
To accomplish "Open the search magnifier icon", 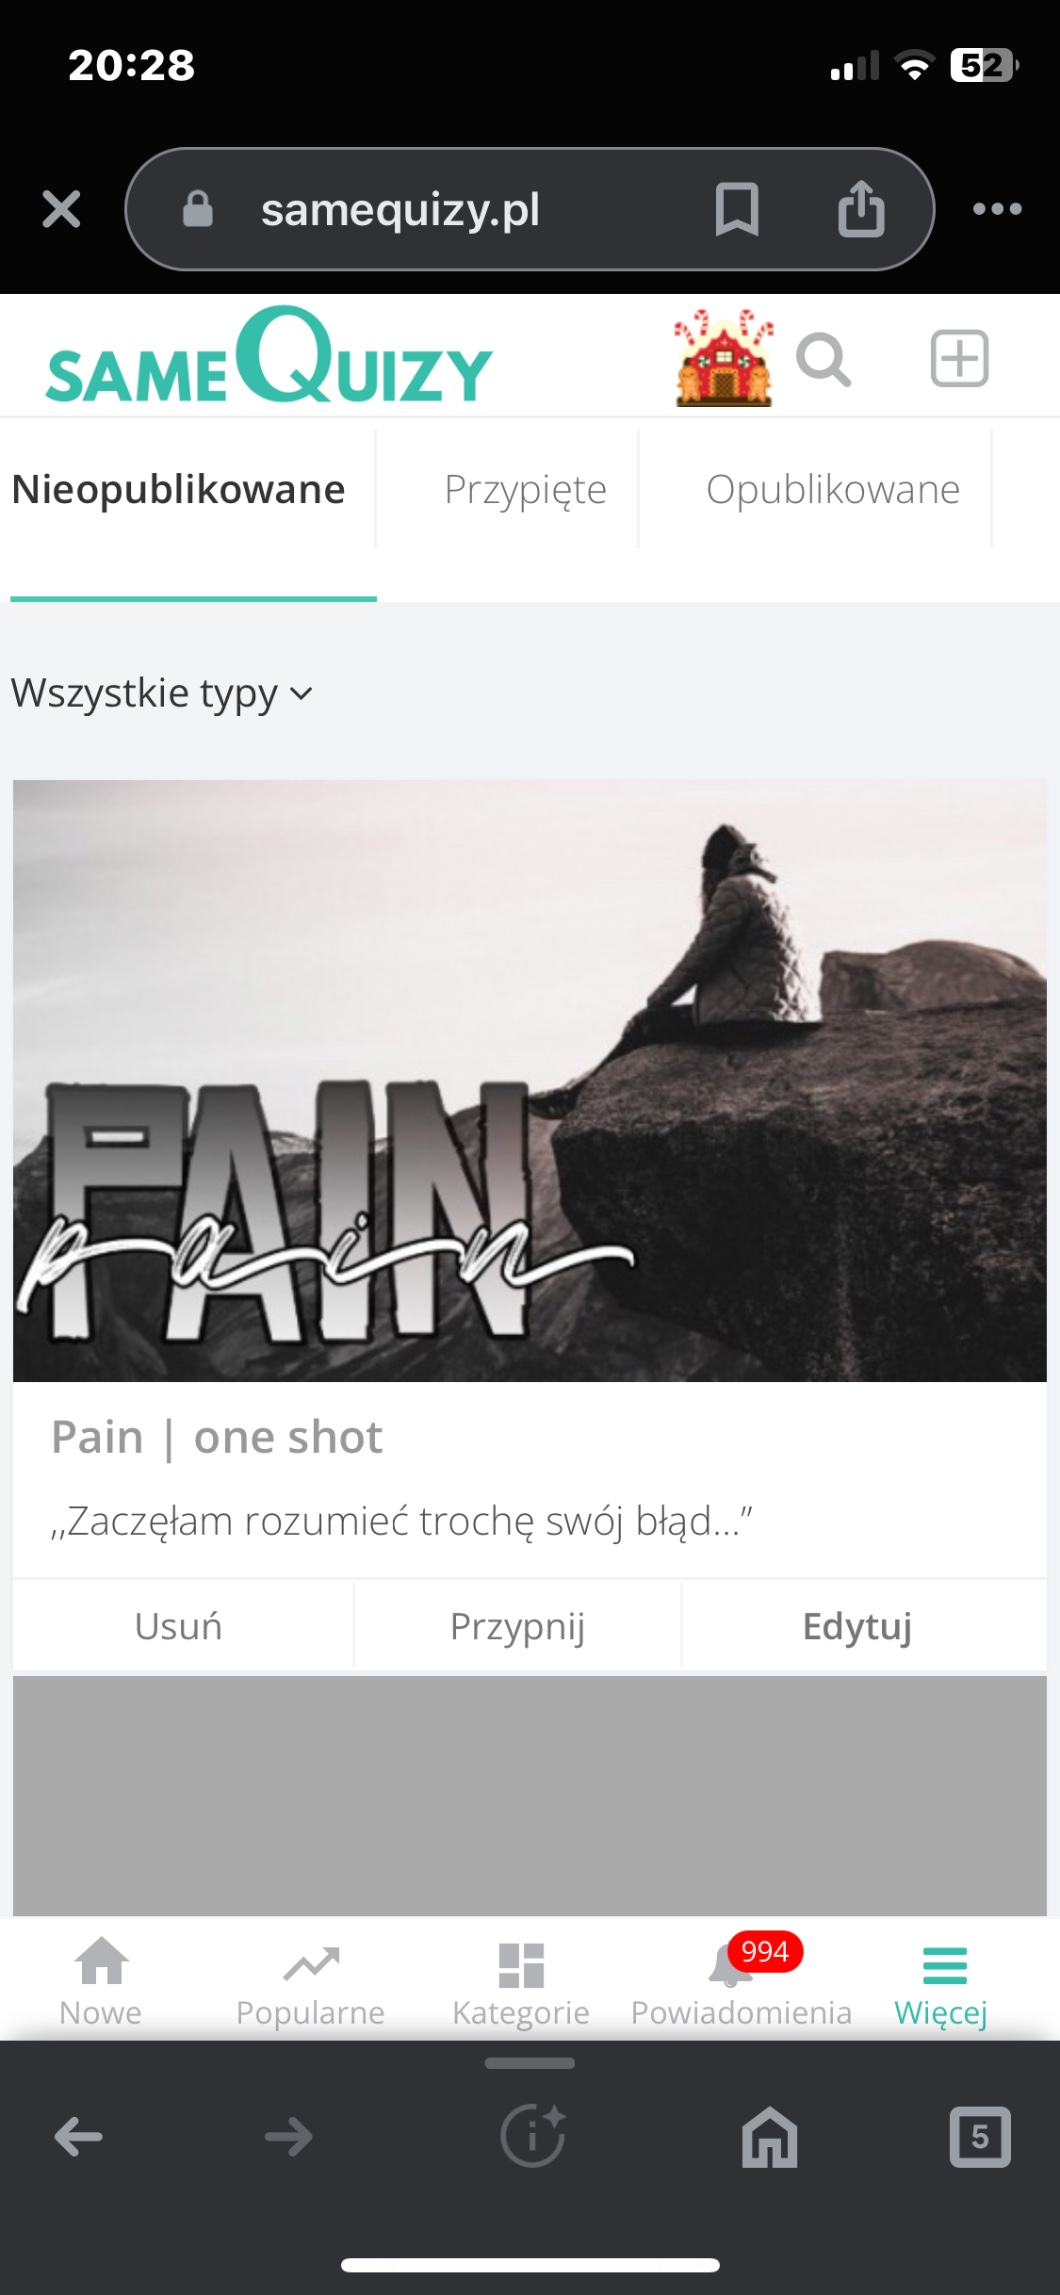I will pyautogui.click(x=823, y=360).
